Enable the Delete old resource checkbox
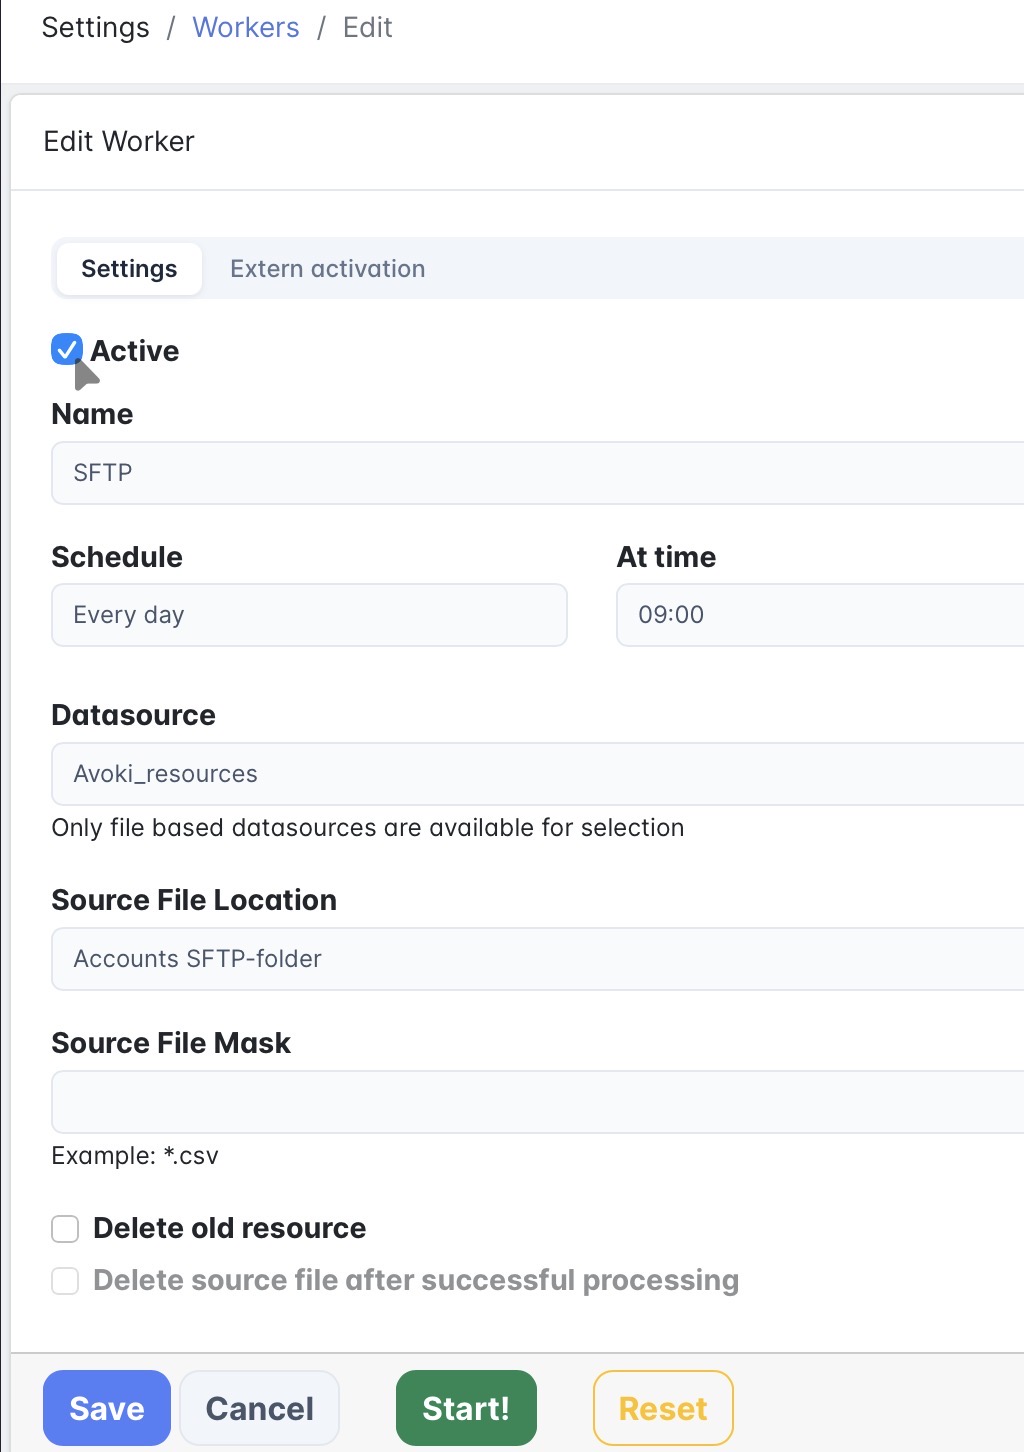This screenshot has width=1024, height=1452. pyautogui.click(x=65, y=1229)
